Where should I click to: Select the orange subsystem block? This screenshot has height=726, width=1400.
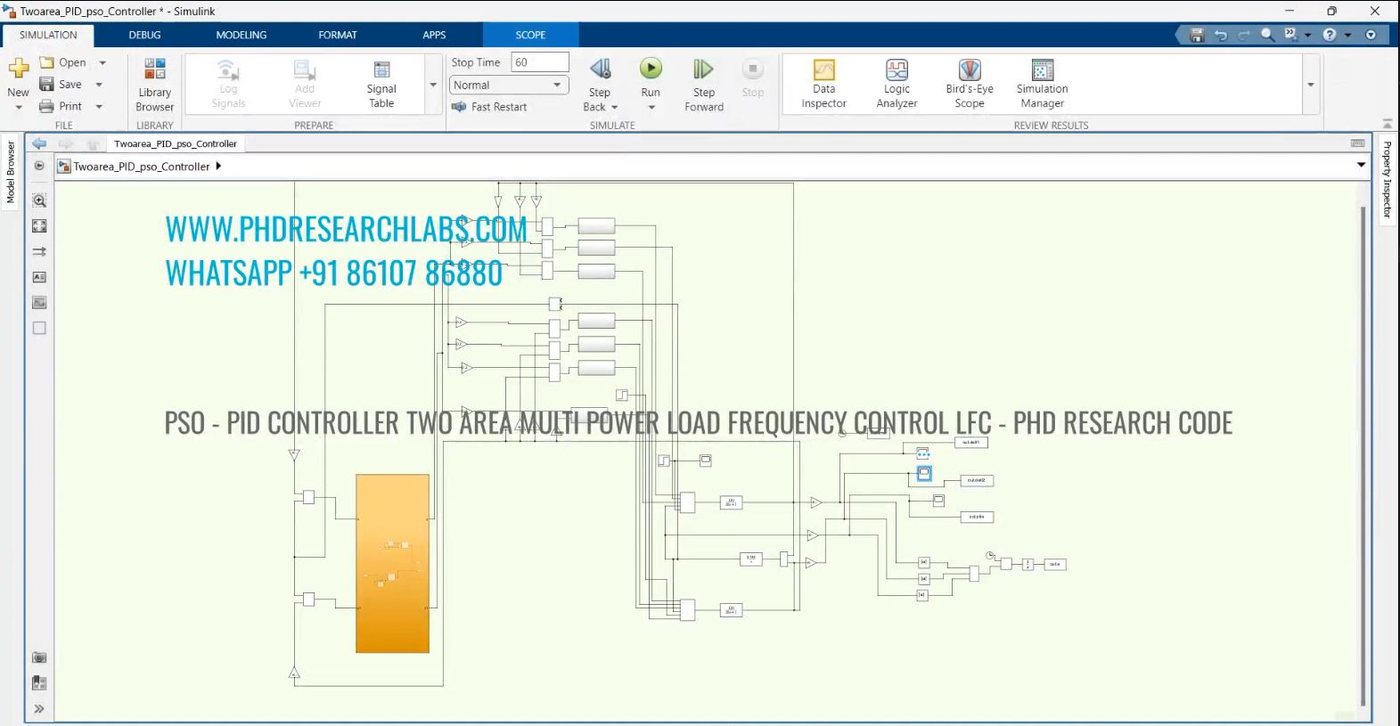coord(392,564)
